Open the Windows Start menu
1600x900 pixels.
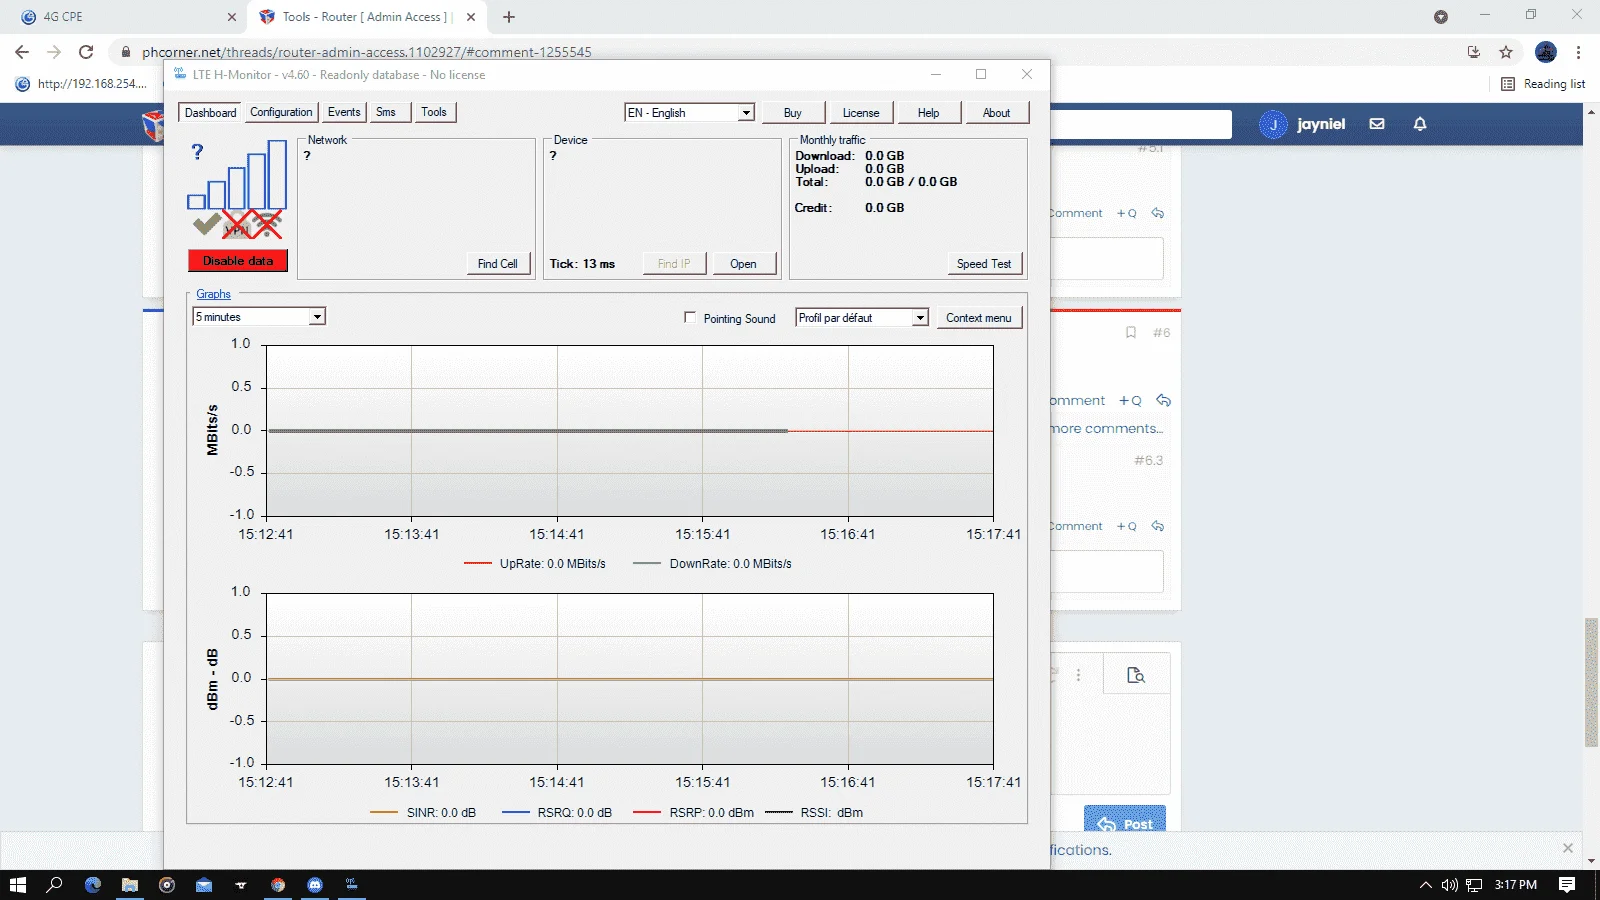coord(17,885)
